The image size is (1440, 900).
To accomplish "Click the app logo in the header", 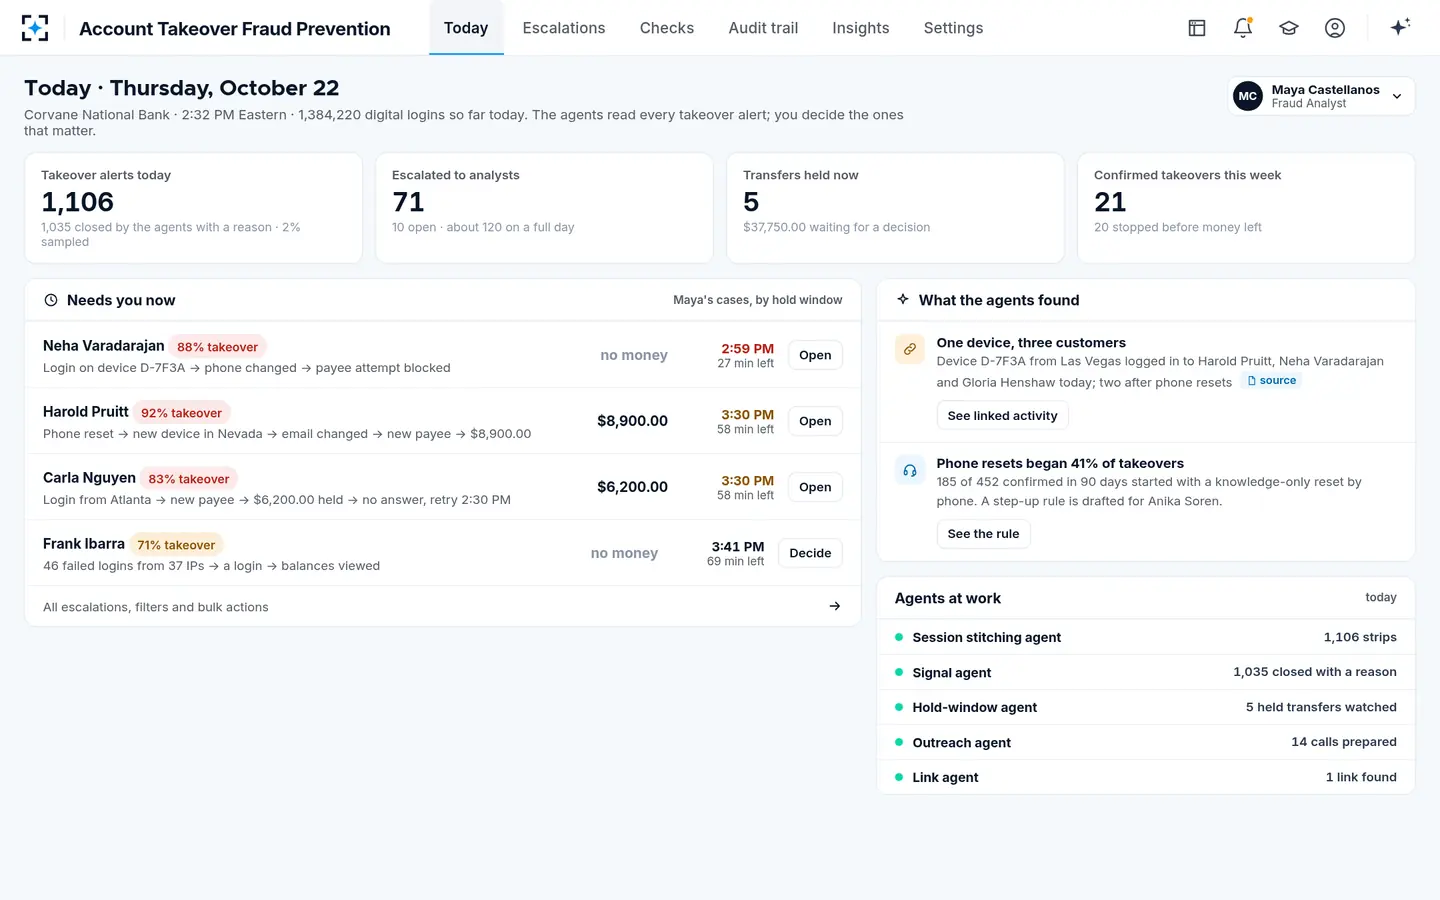I will click(x=35, y=28).
